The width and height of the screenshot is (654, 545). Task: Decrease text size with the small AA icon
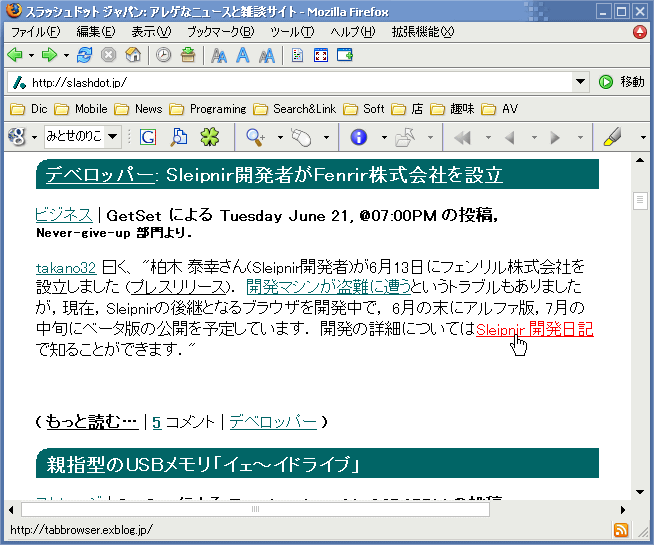[x=219, y=55]
